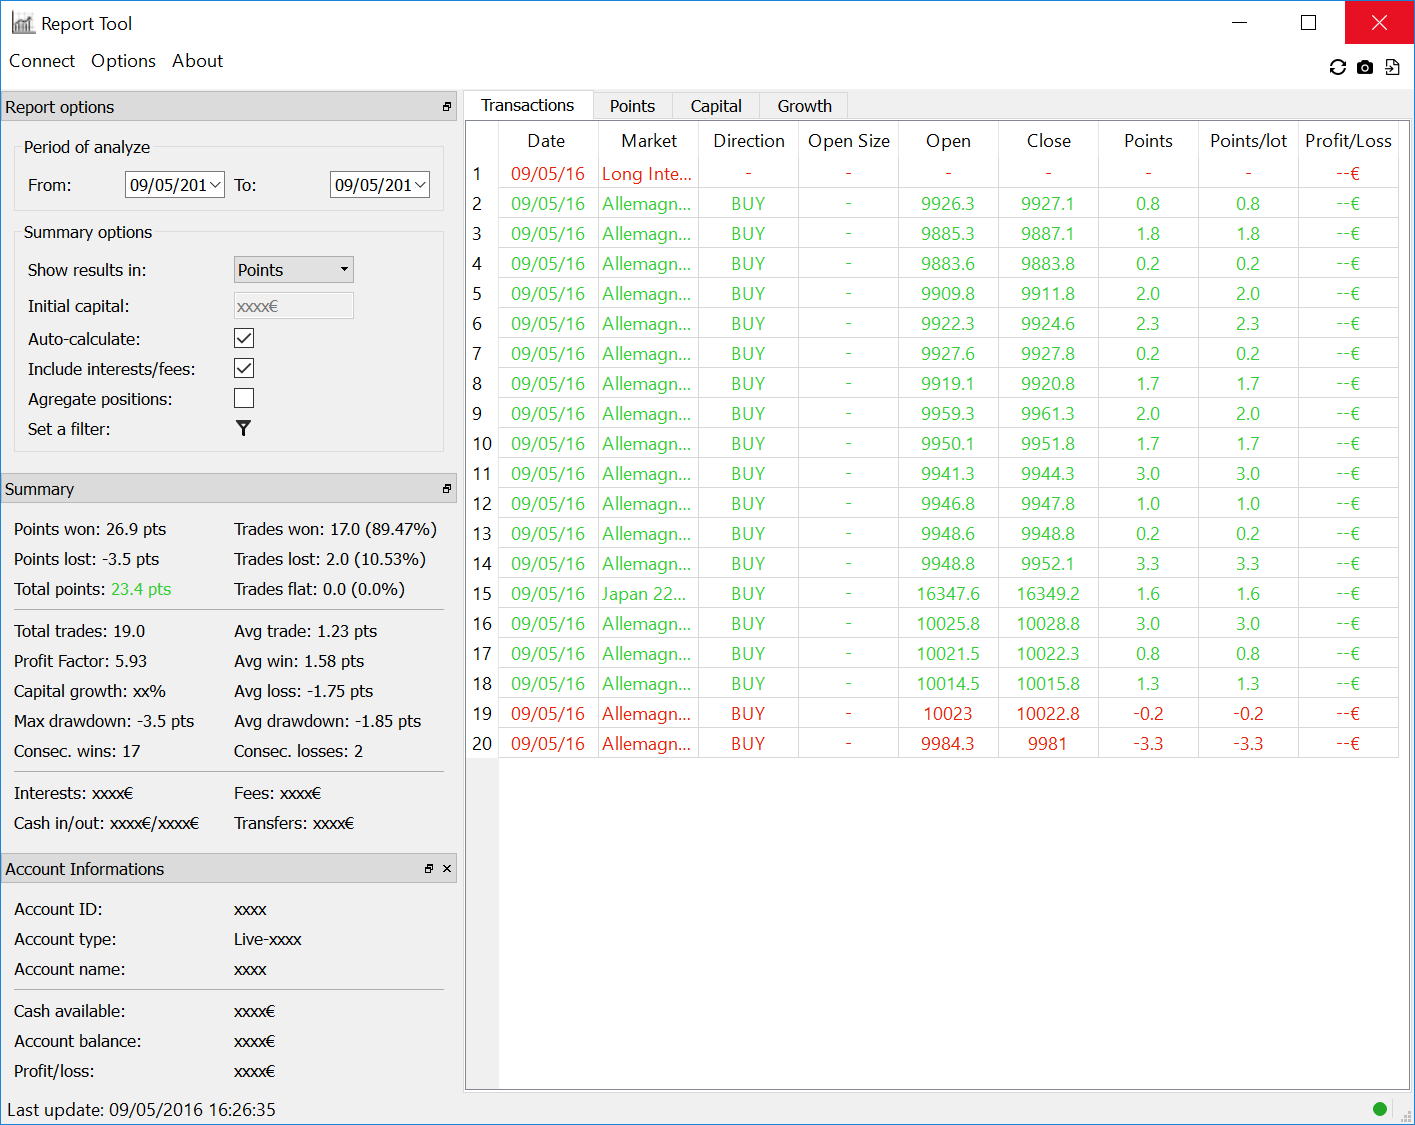Float the Account Informations panel
Image resolution: width=1415 pixels, height=1125 pixels.
[429, 869]
